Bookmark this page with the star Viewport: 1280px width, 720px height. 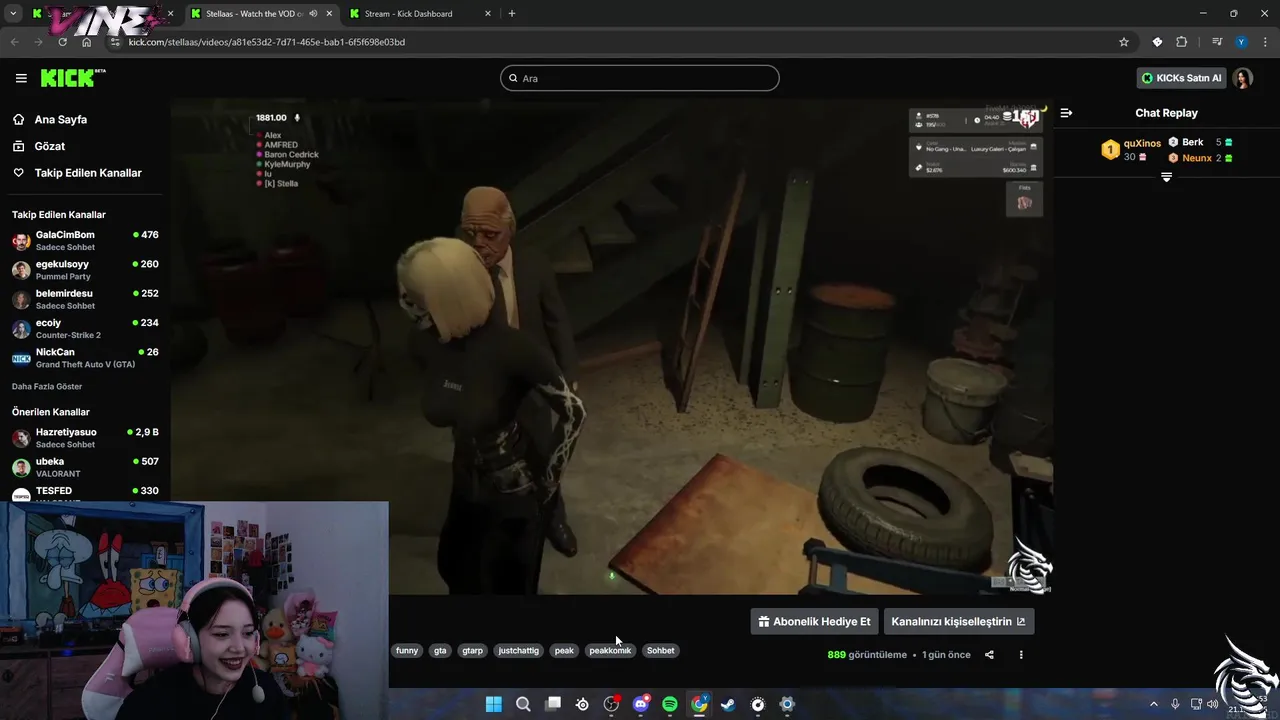pos(1124,42)
